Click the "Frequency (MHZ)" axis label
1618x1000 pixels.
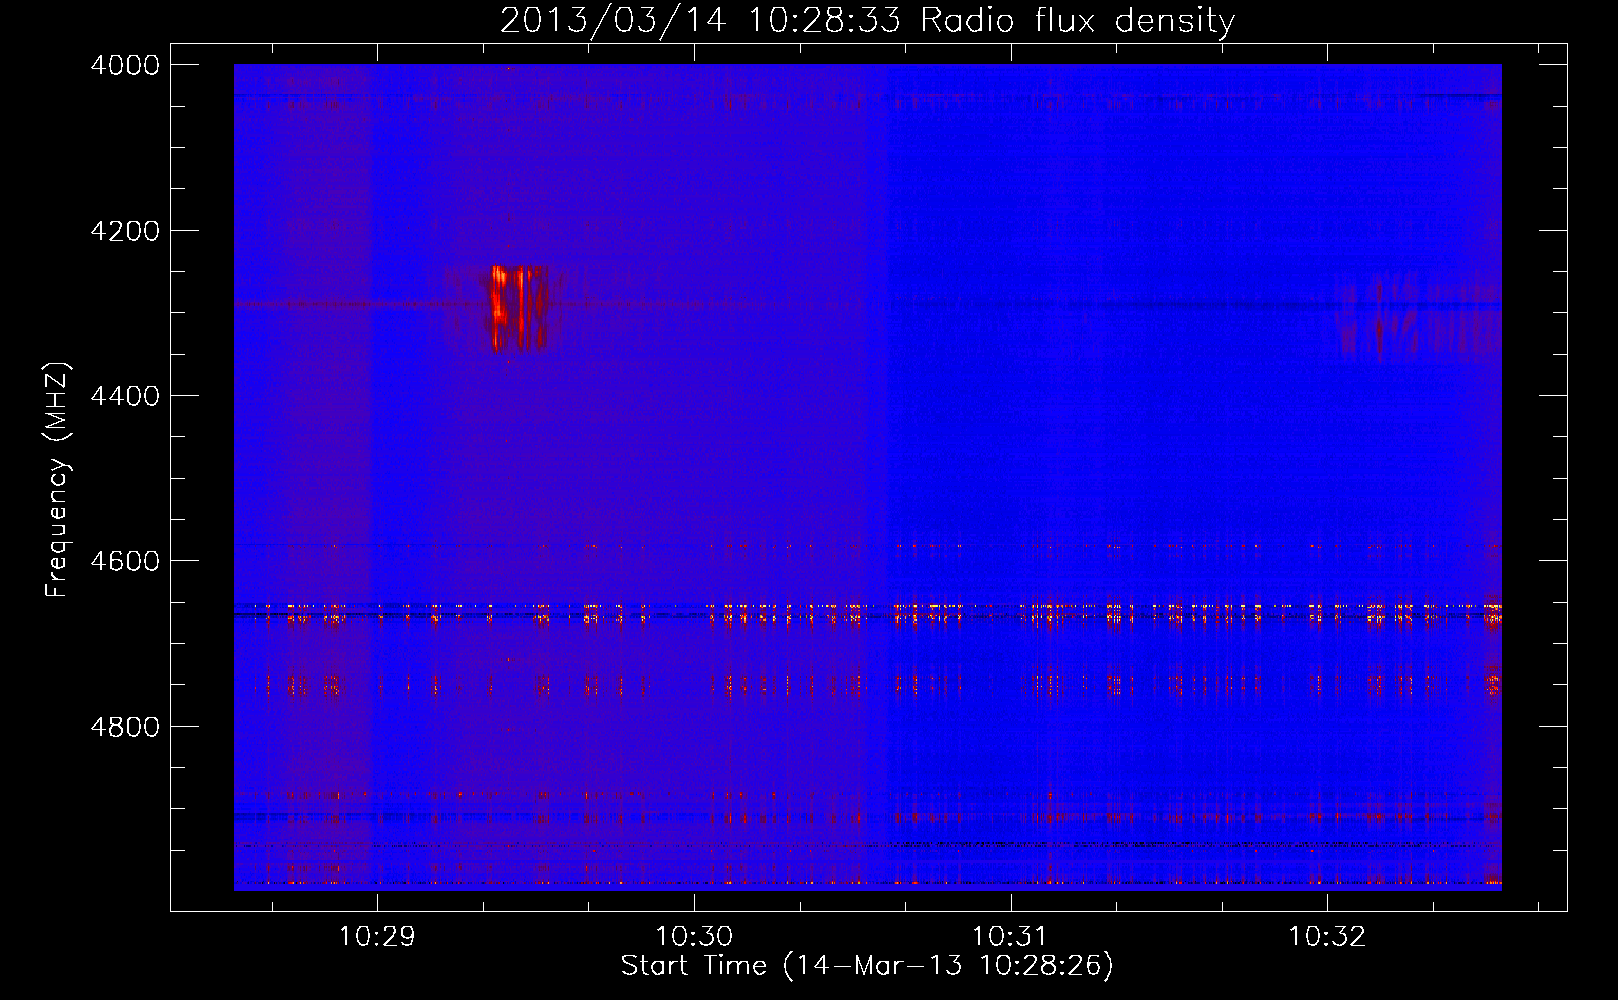coord(58,480)
